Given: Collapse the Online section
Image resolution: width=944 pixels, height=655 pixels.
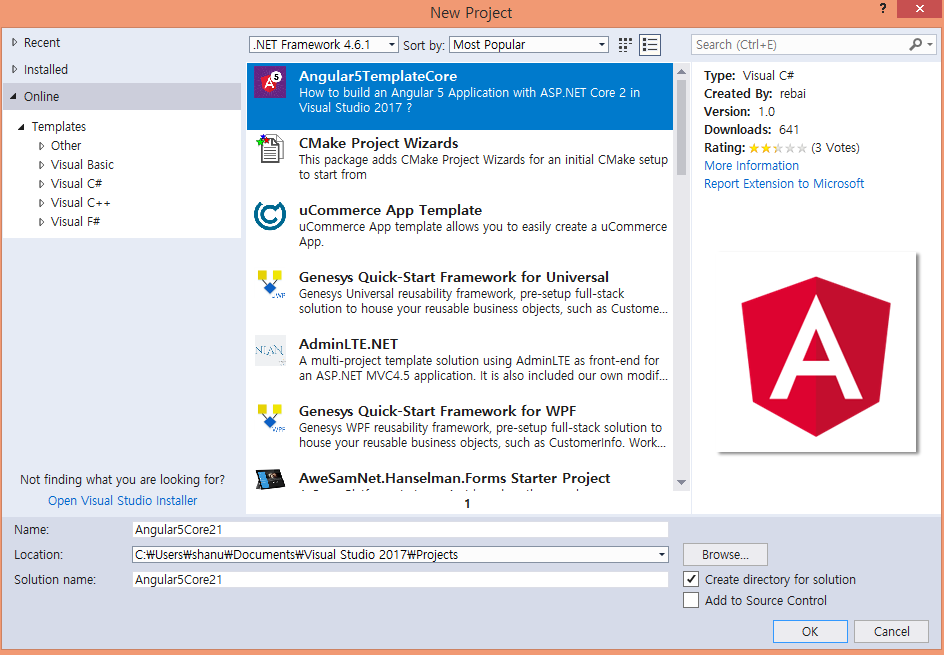Looking at the screenshot, I should (x=13, y=96).
